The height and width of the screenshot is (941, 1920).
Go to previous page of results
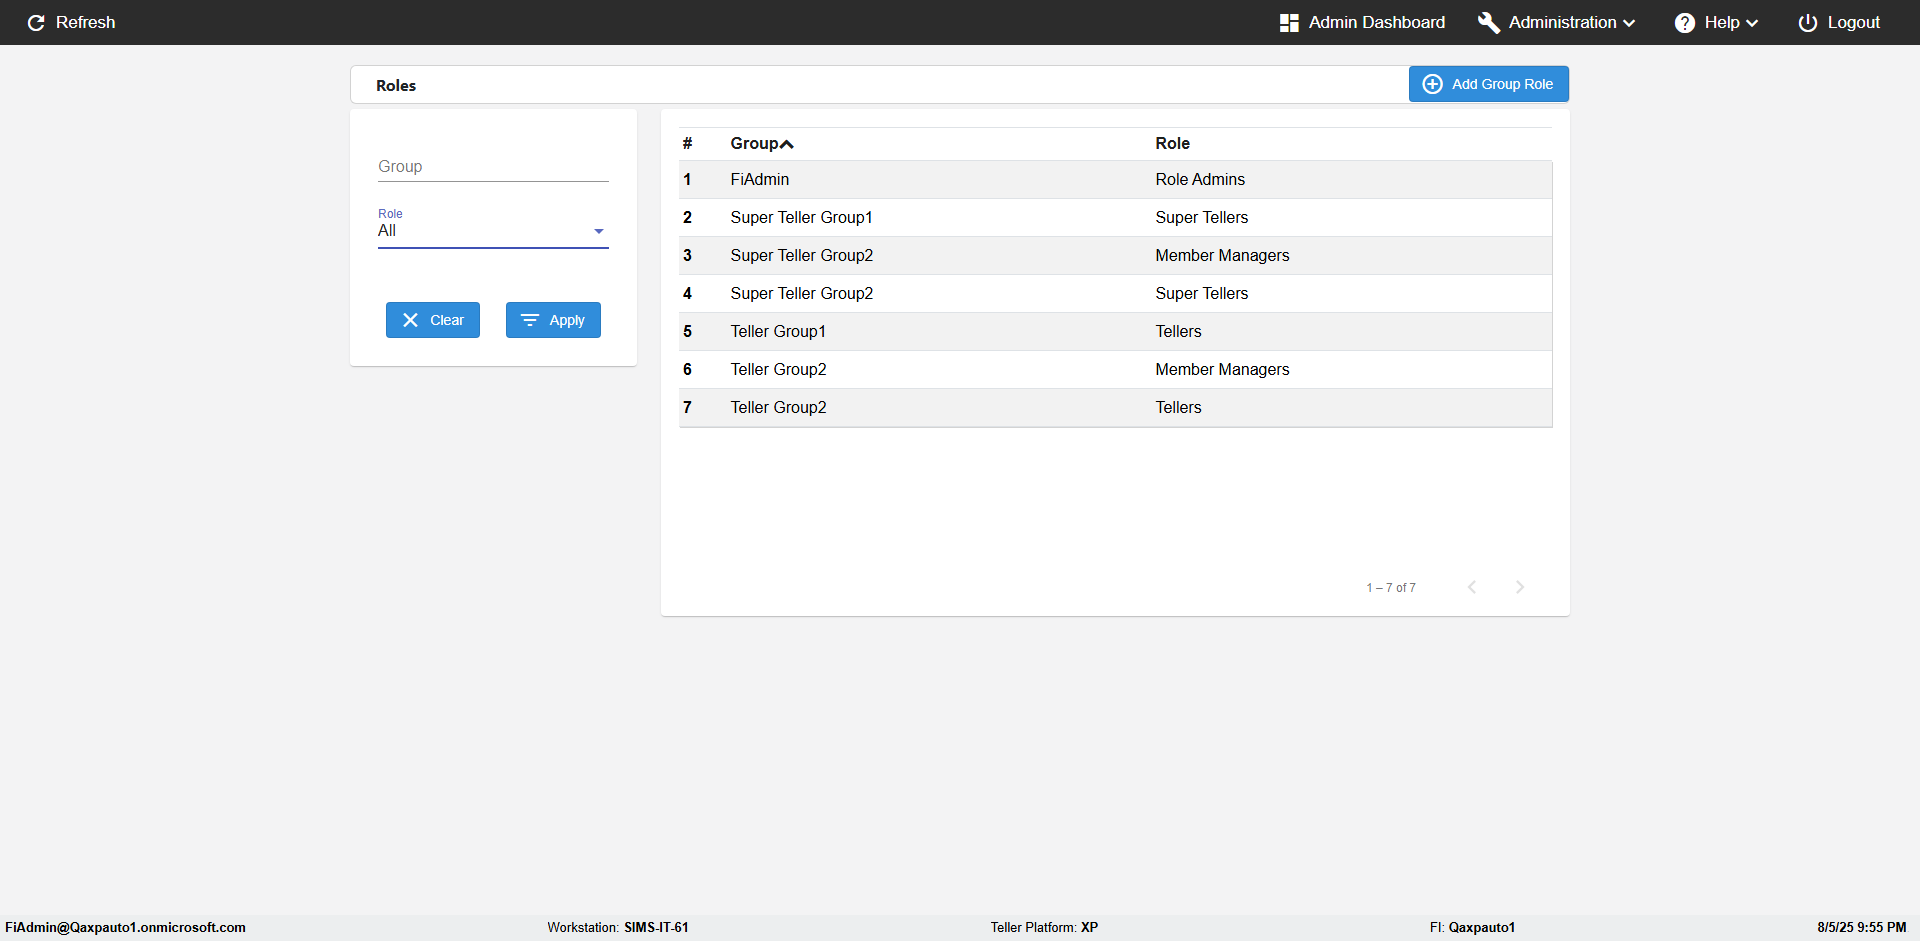(1472, 587)
